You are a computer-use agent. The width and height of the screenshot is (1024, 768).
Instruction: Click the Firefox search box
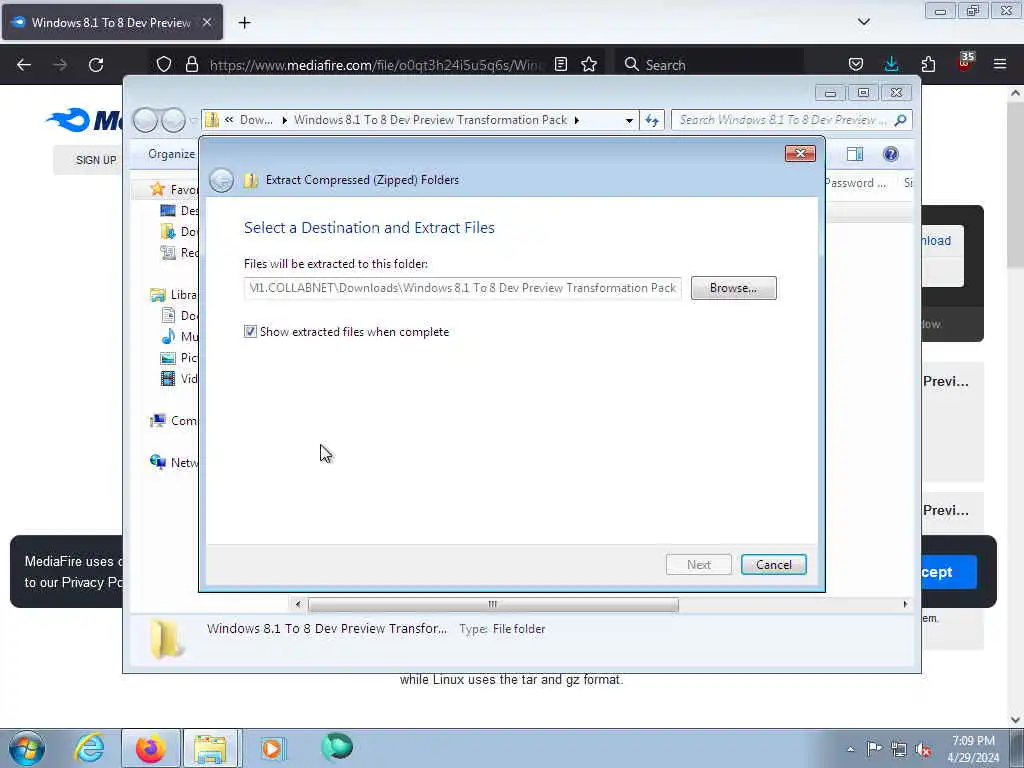point(709,65)
